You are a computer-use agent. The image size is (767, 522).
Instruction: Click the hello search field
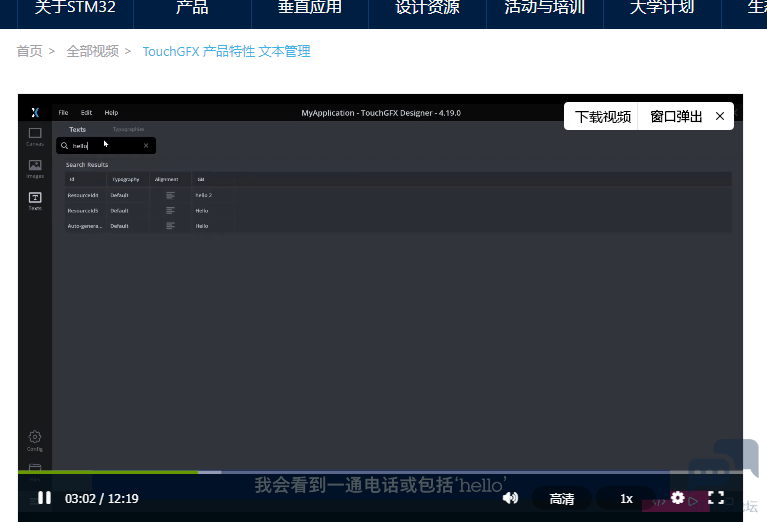106,145
